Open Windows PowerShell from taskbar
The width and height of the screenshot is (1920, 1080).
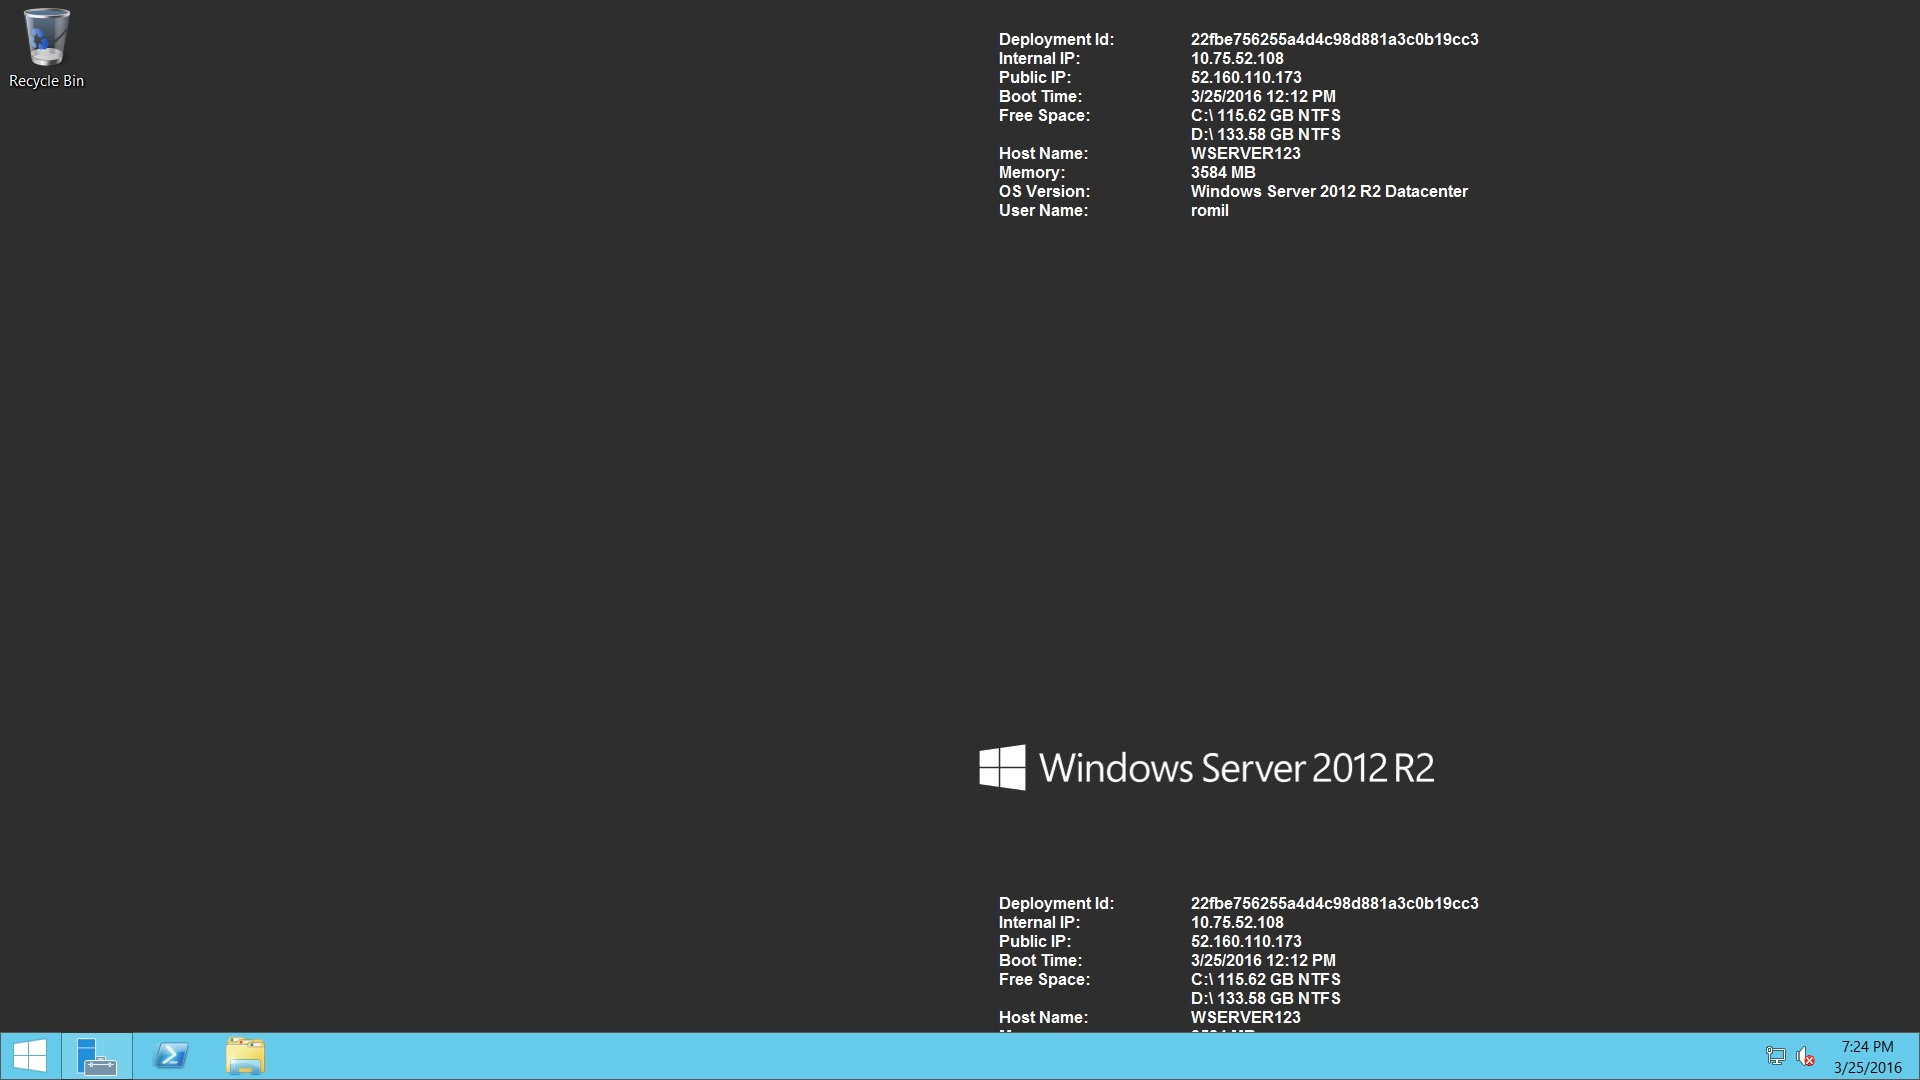click(171, 1056)
